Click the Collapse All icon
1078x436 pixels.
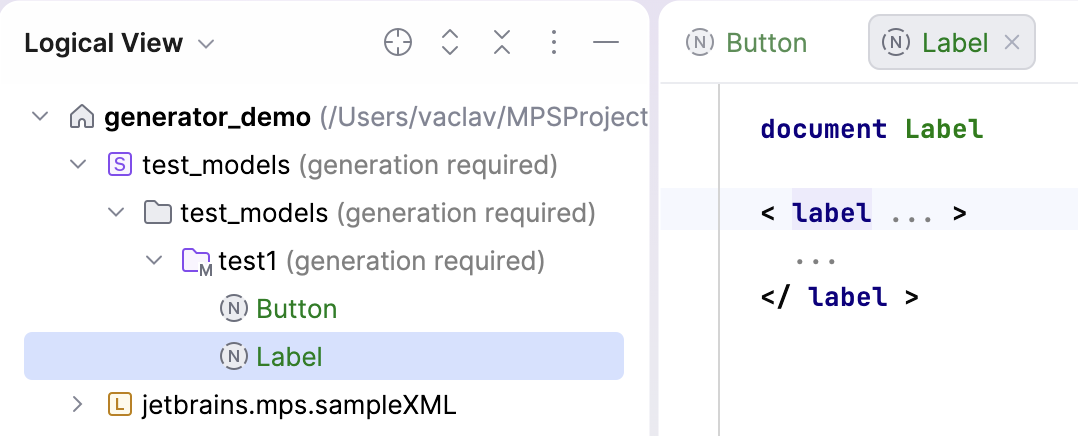pyautogui.click(x=502, y=42)
